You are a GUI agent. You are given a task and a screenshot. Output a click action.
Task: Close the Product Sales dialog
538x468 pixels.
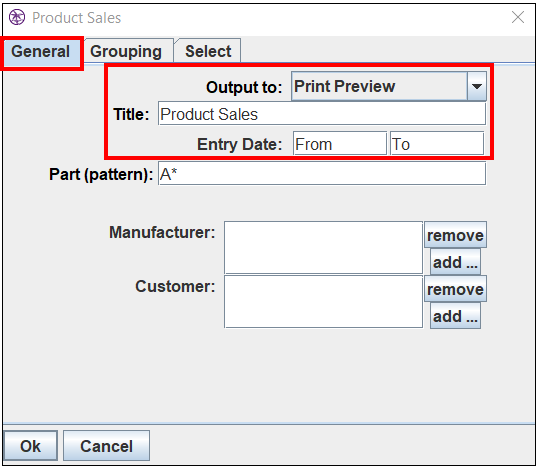518,17
